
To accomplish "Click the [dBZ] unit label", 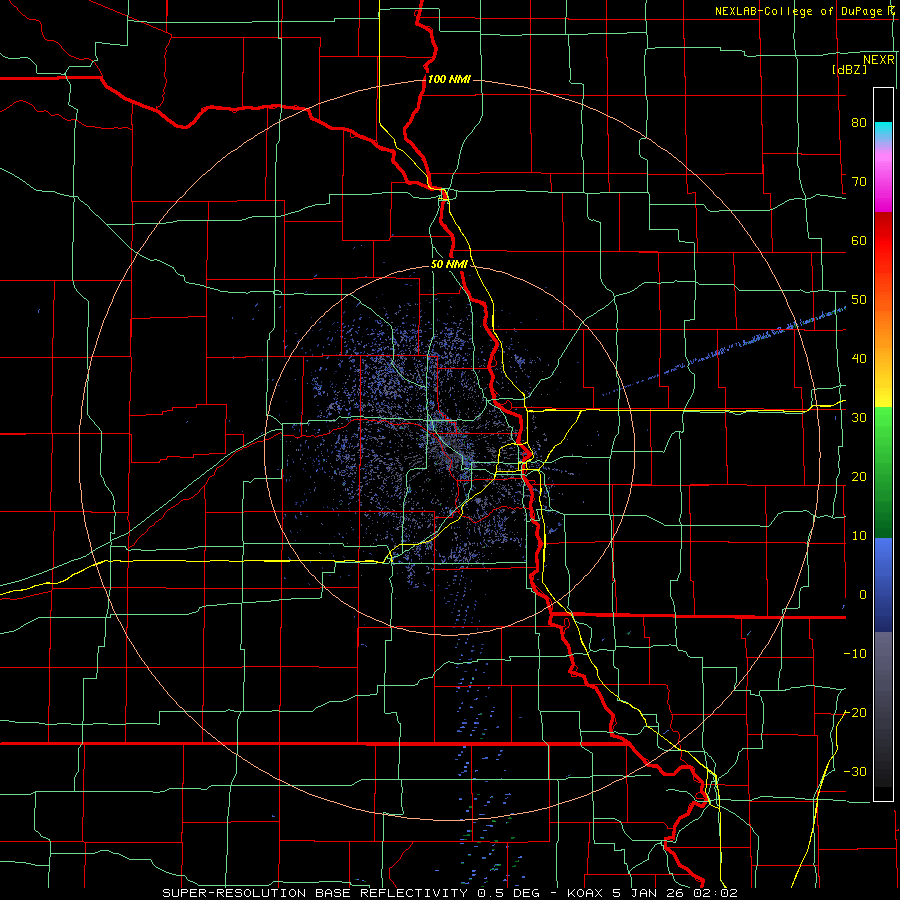I will click(x=849, y=69).
